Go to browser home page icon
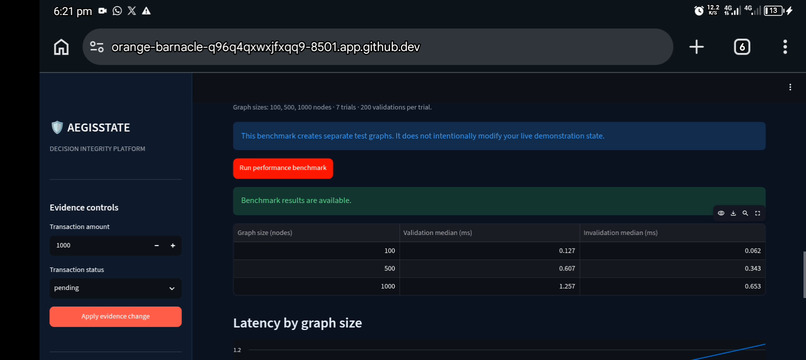 pos(61,47)
